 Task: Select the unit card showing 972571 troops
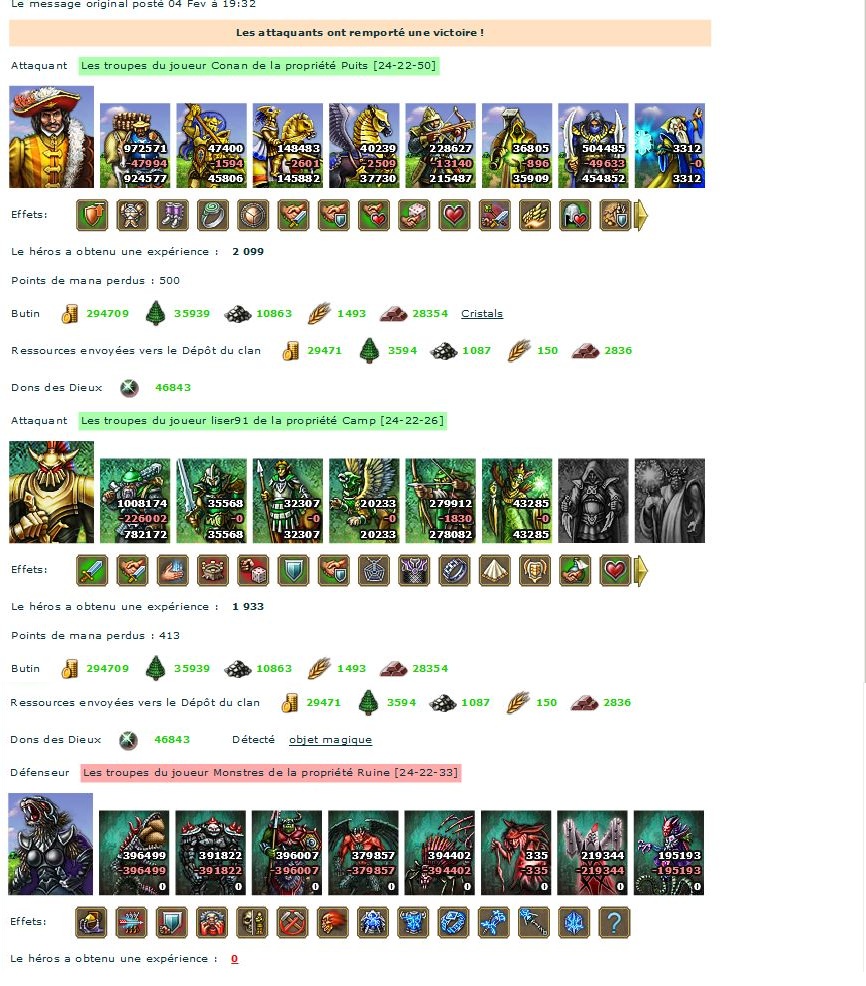point(135,145)
